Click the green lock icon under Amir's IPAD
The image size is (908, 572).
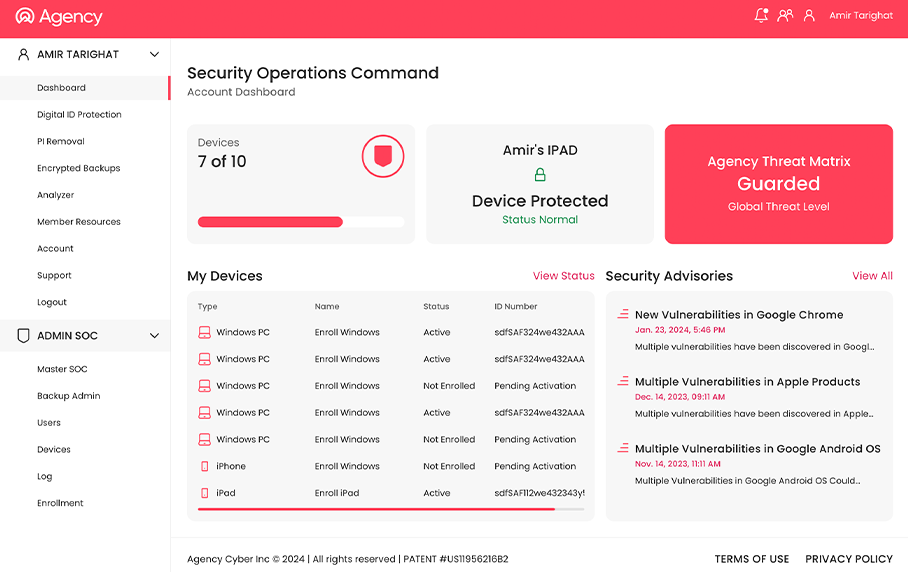pyautogui.click(x=540, y=175)
